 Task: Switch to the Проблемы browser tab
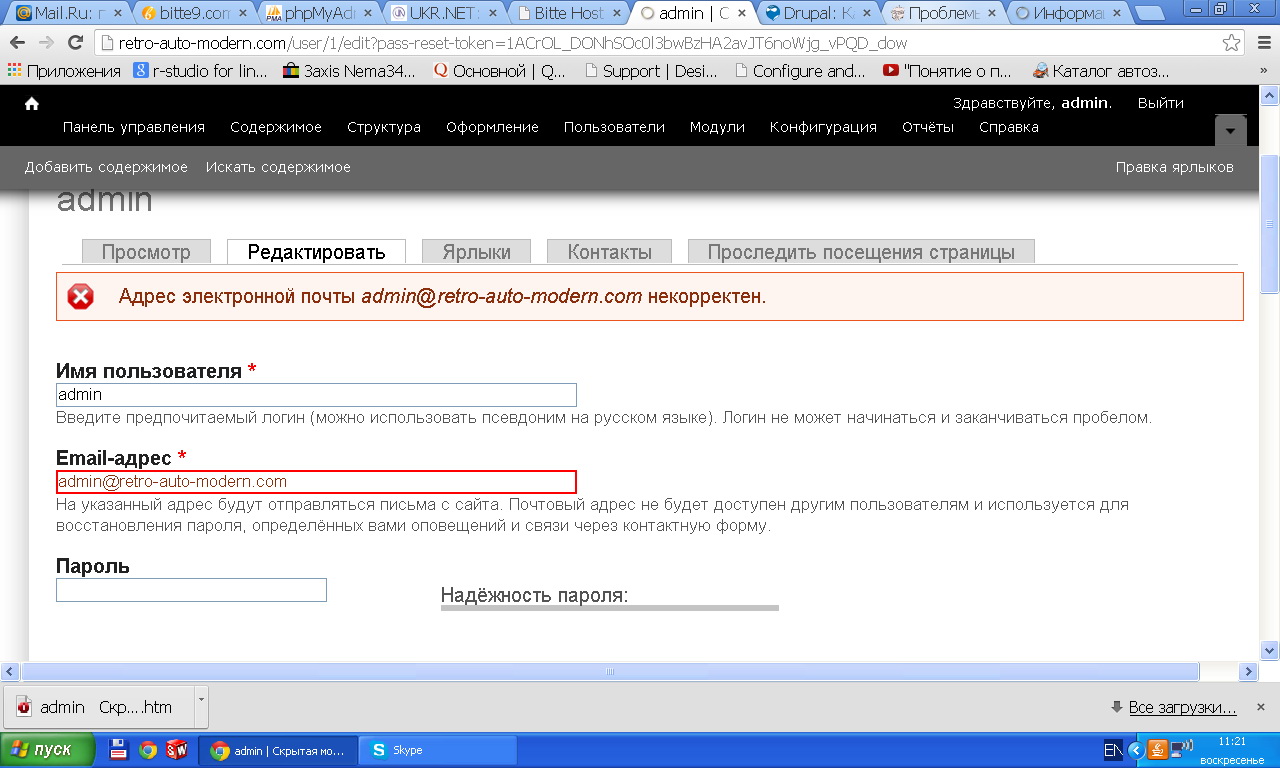tap(942, 14)
